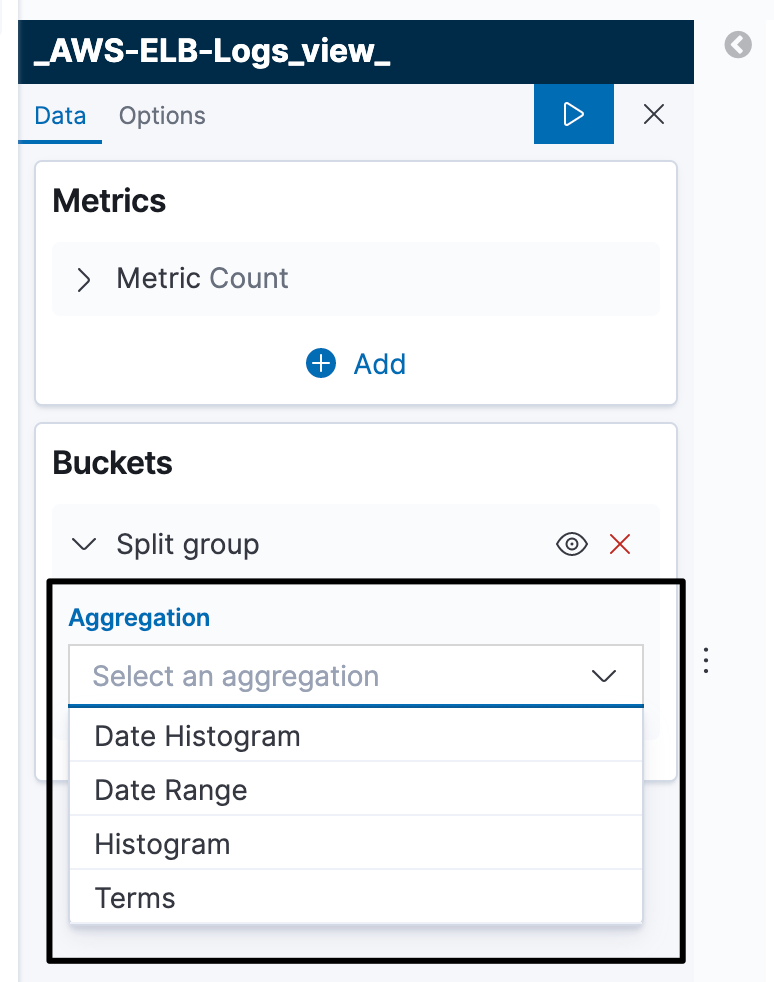
Task: Collapse the Split group section
Action: (84, 544)
